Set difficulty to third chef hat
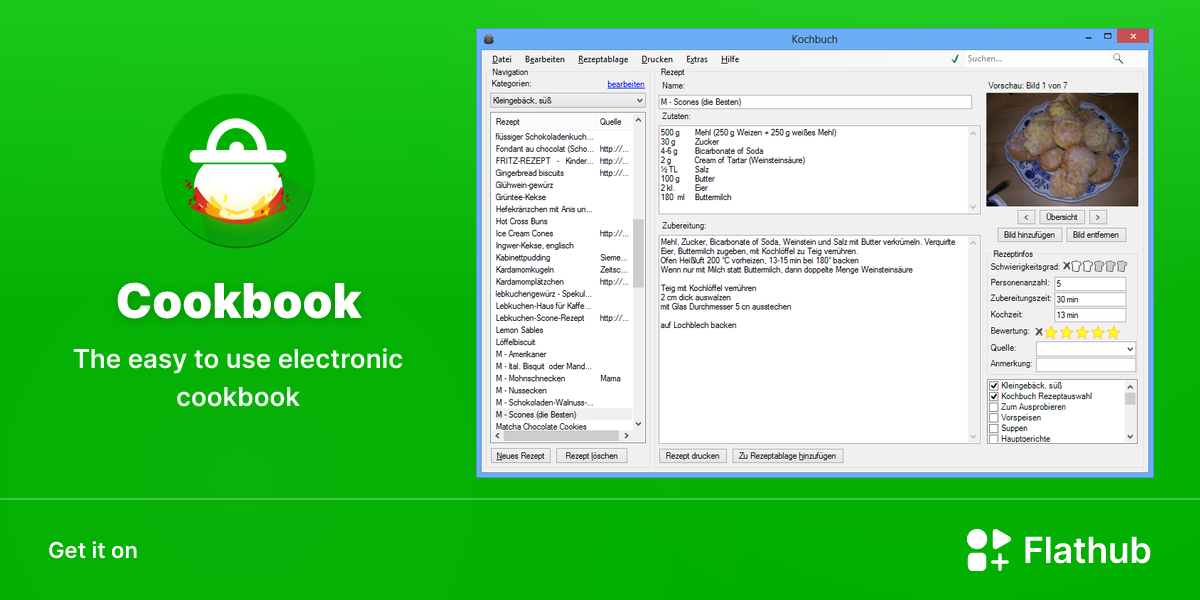Viewport: 1200px width, 600px height. (1100, 266)
